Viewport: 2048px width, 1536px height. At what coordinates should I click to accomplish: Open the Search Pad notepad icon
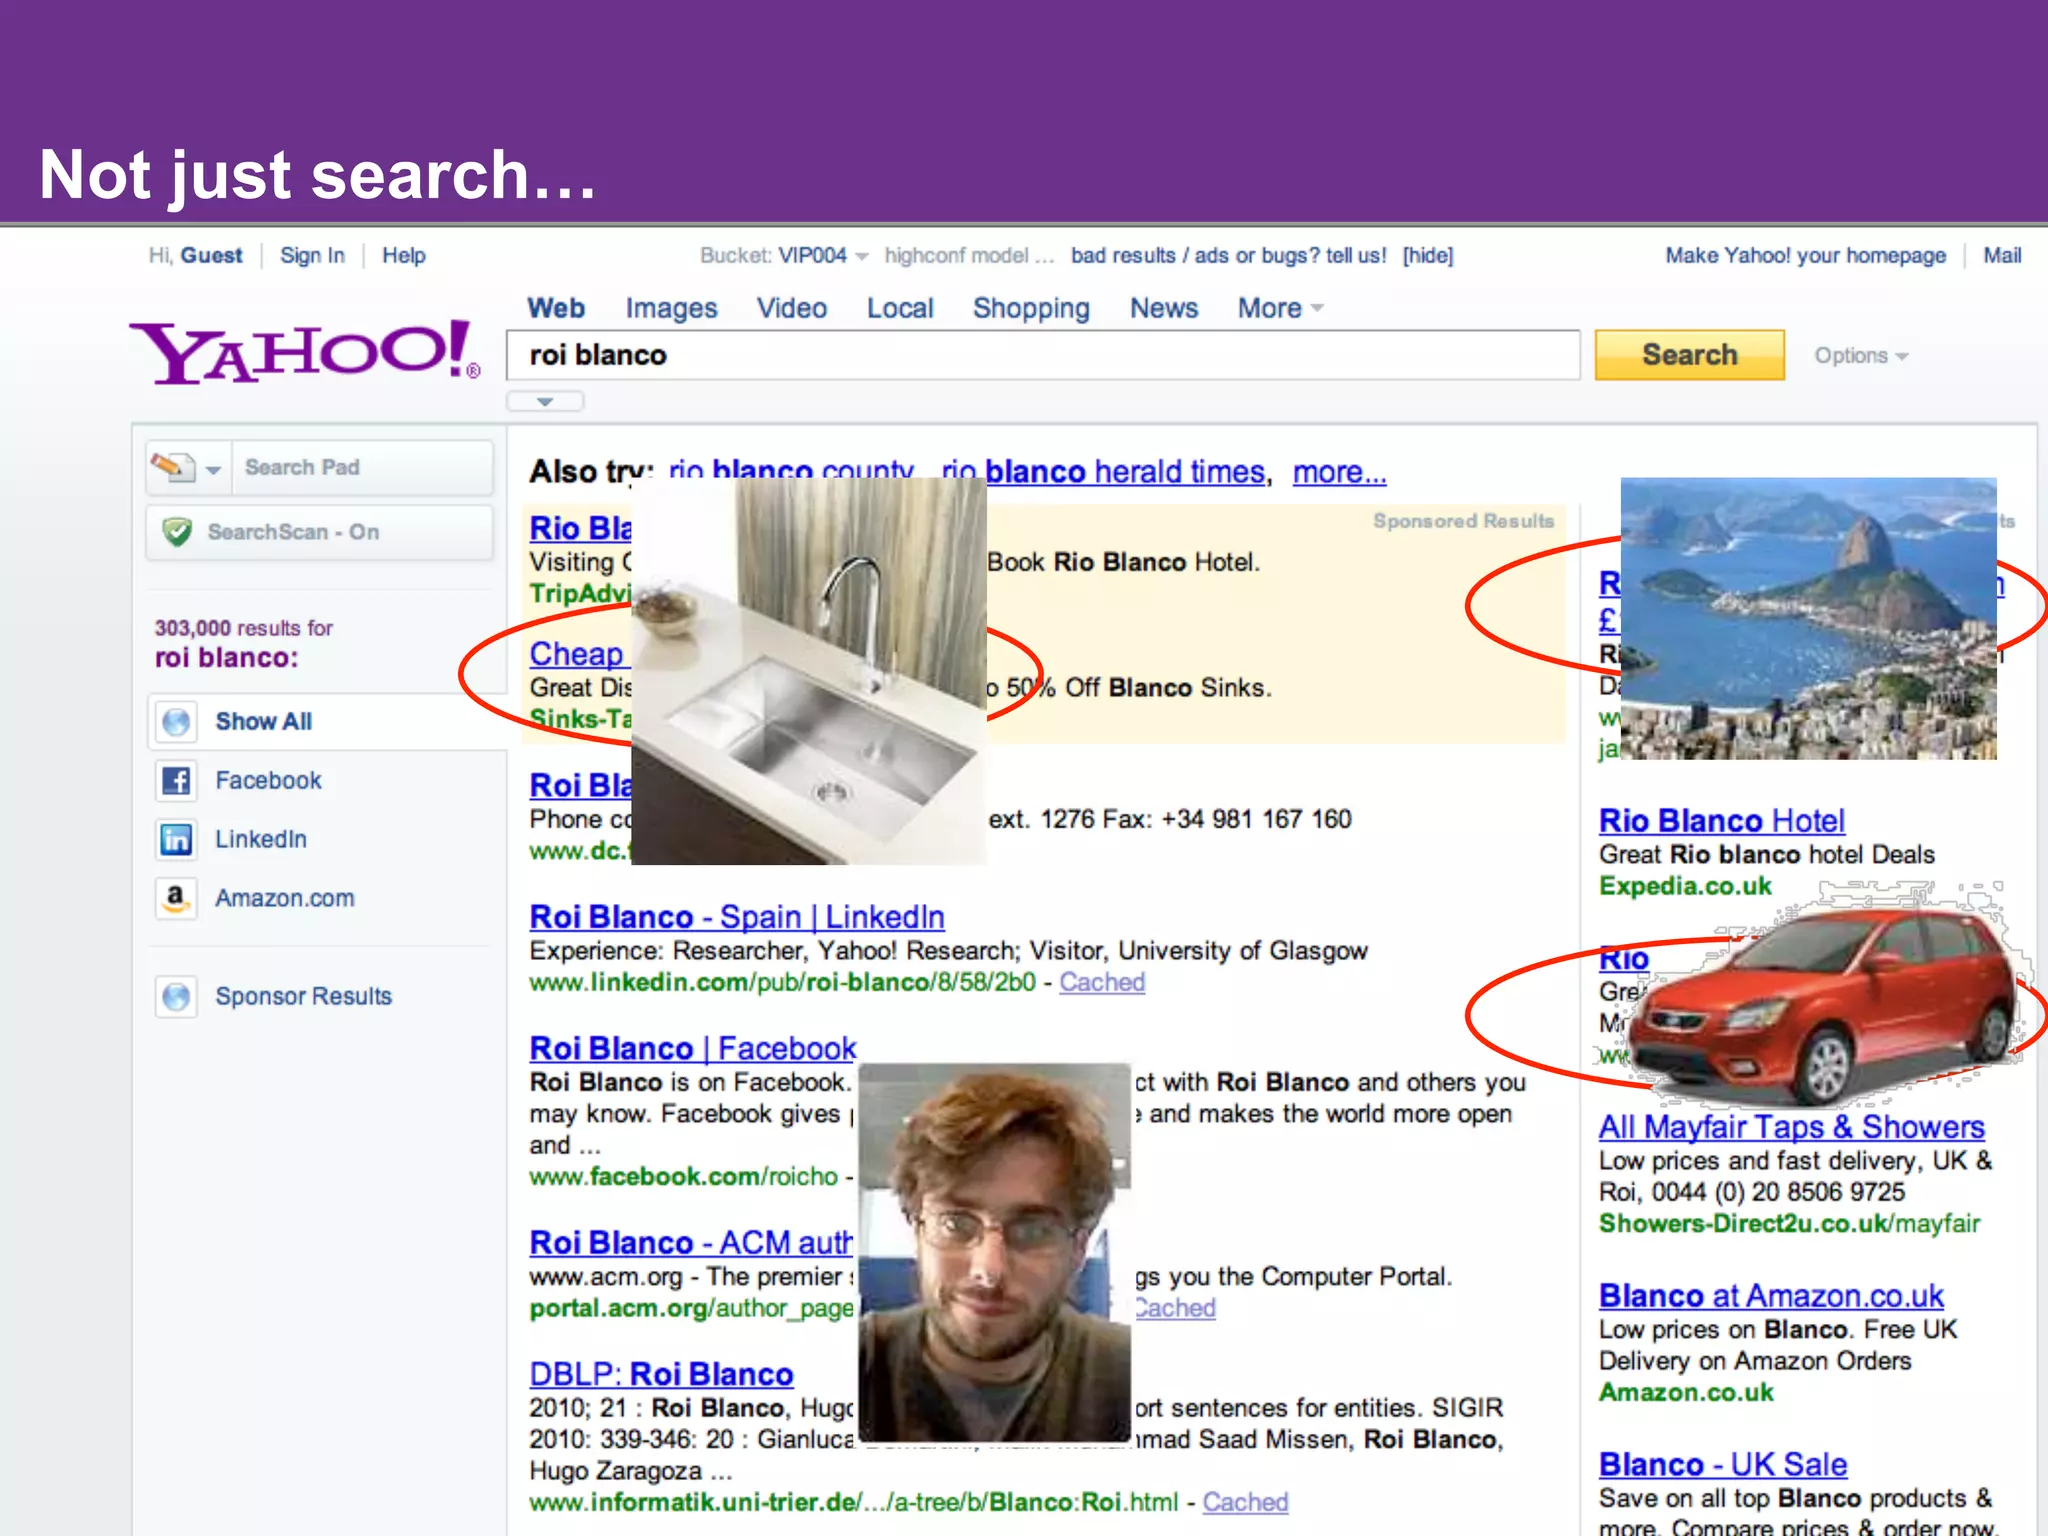coord(173,467)
